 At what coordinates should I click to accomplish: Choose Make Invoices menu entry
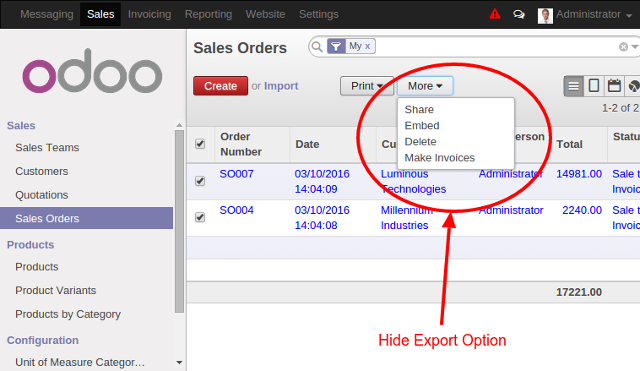(x=440, y=158)
